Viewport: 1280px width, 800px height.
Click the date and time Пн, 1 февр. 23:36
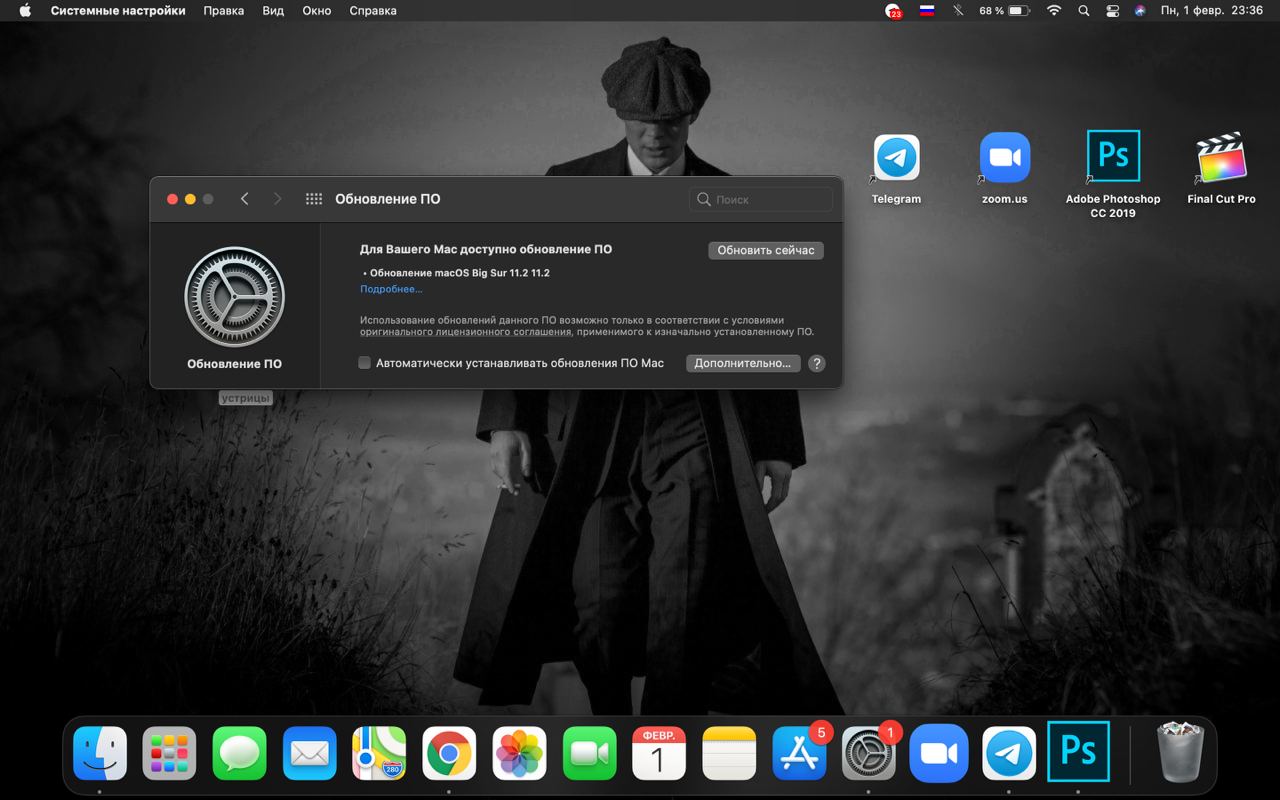[x=1212, y=11]
